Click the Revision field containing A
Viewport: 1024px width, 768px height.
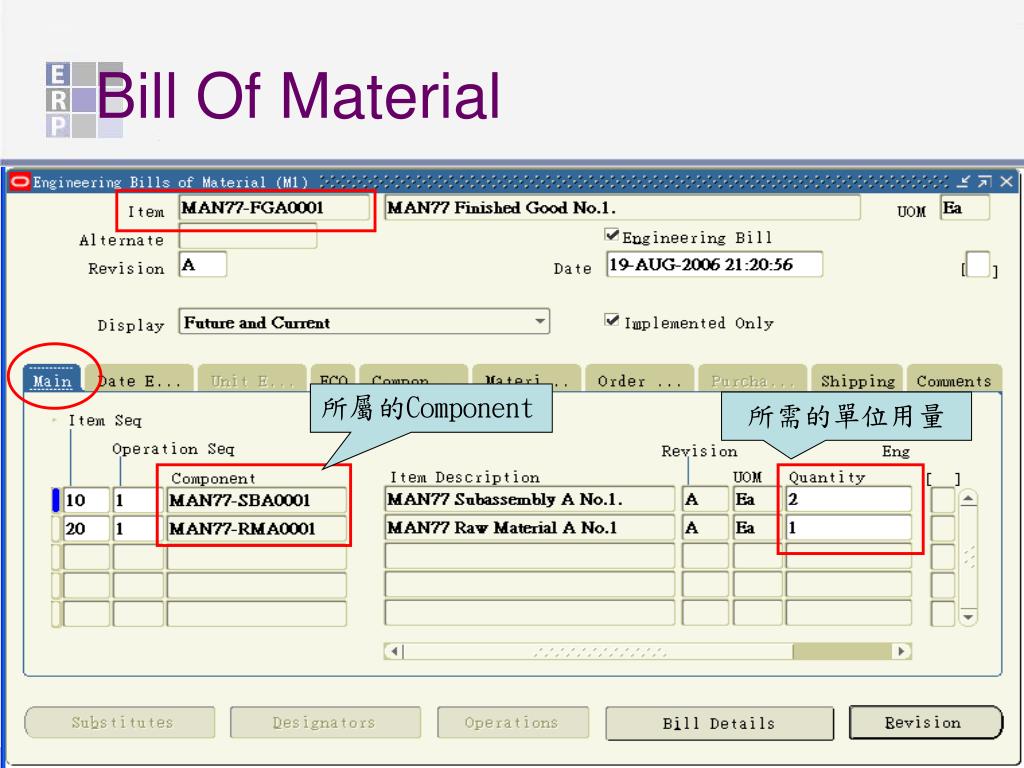pos(202,265)
